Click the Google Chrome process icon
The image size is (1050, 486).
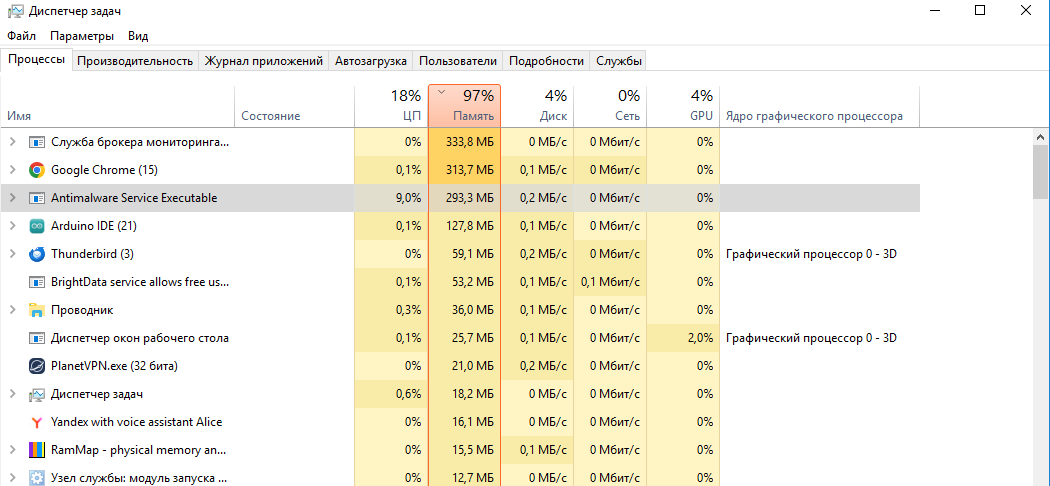coord(37,170)
